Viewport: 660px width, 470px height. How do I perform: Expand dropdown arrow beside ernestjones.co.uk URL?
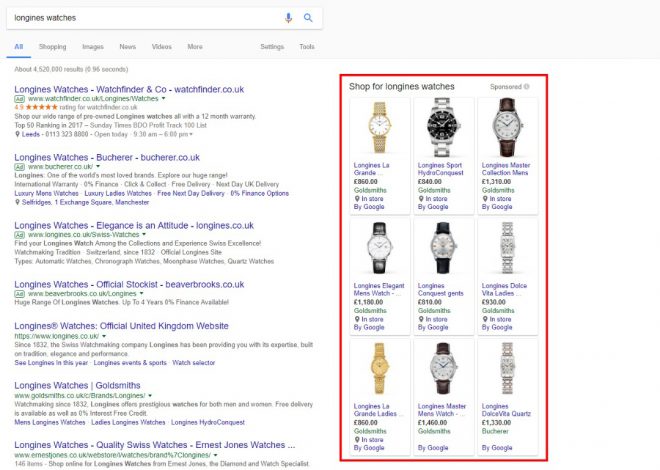pyautogui.click(x=216, y=455)
